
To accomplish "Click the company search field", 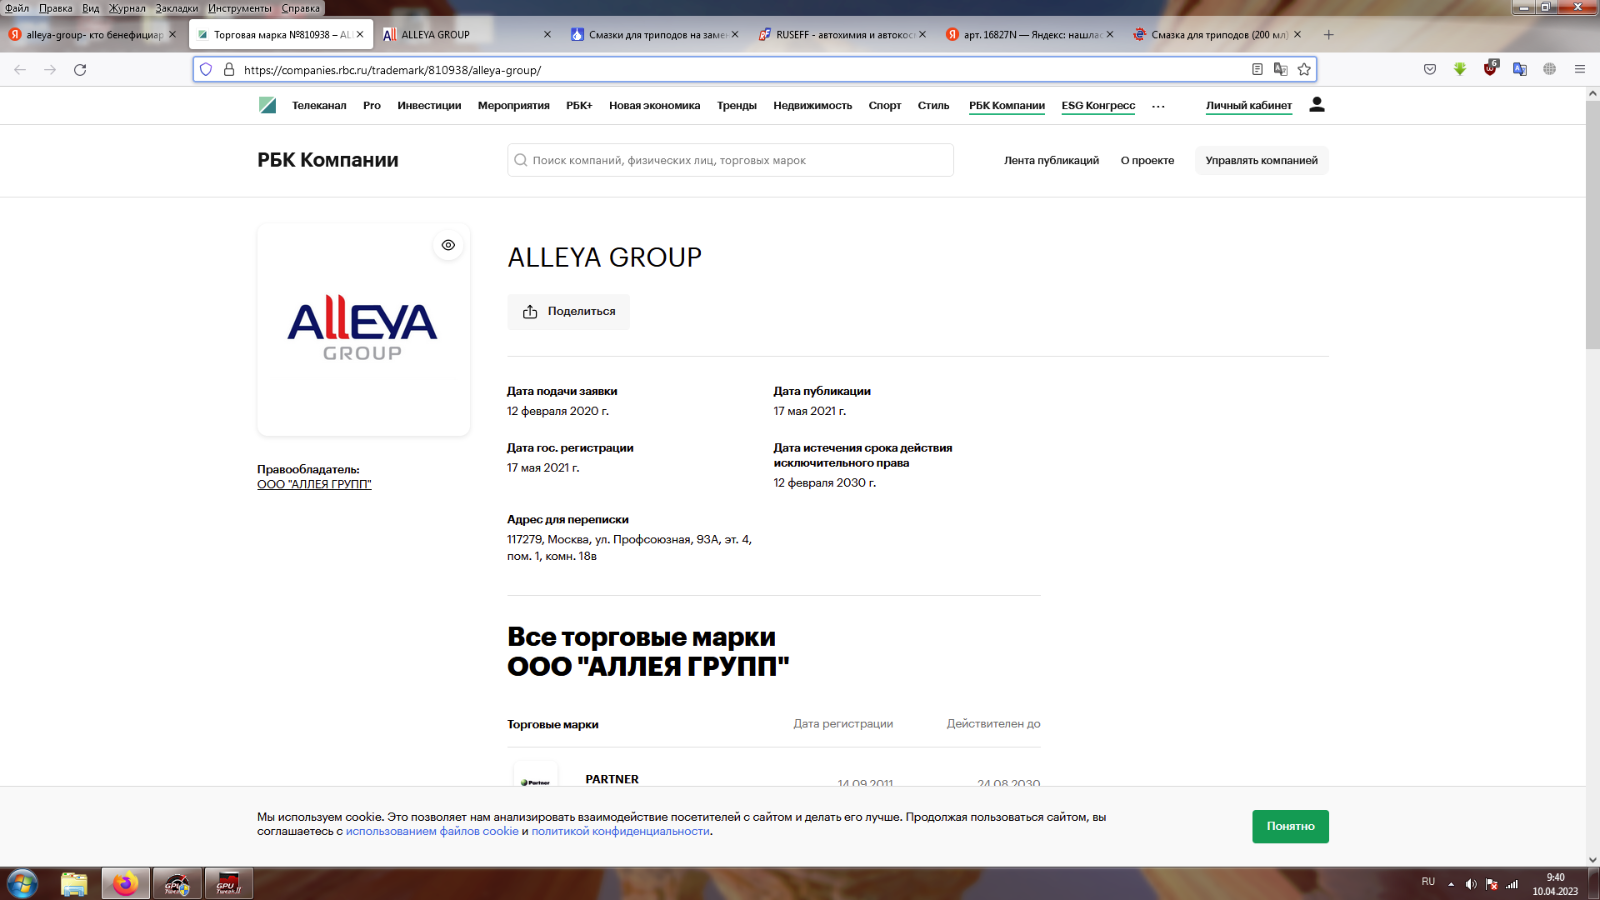I will coord(730,160).
